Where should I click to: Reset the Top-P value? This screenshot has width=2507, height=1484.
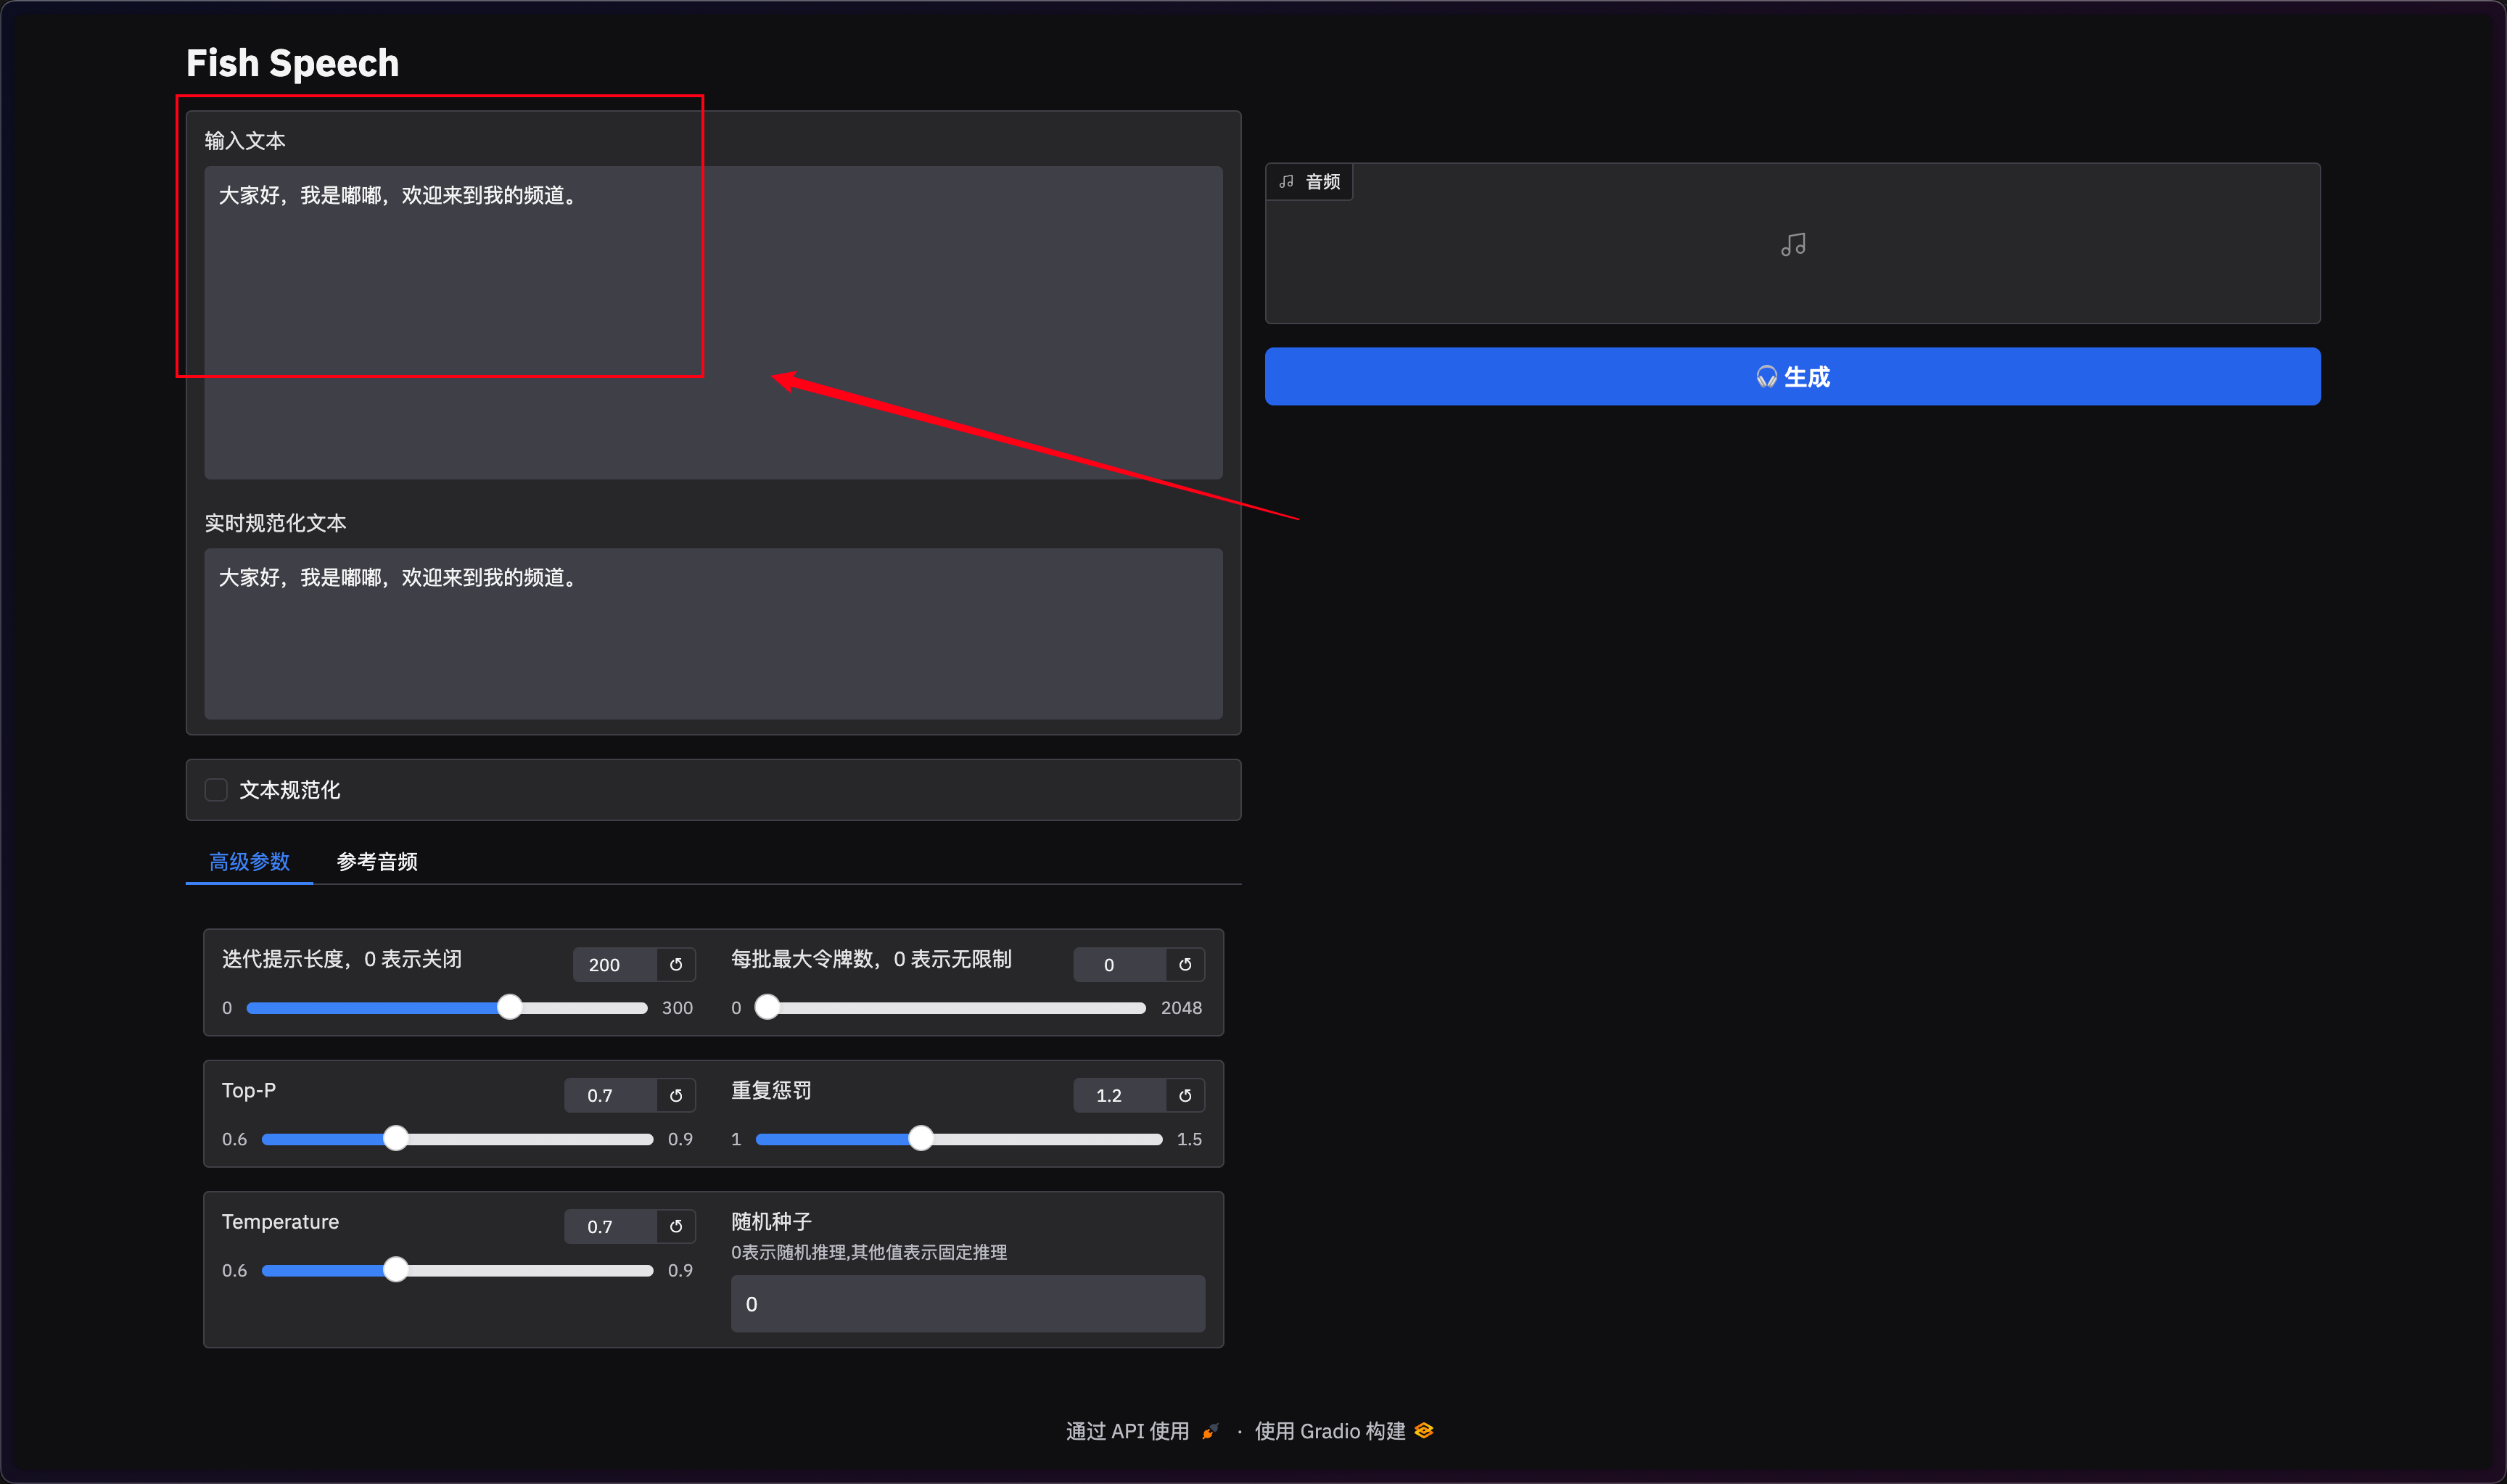point(676,1096)
